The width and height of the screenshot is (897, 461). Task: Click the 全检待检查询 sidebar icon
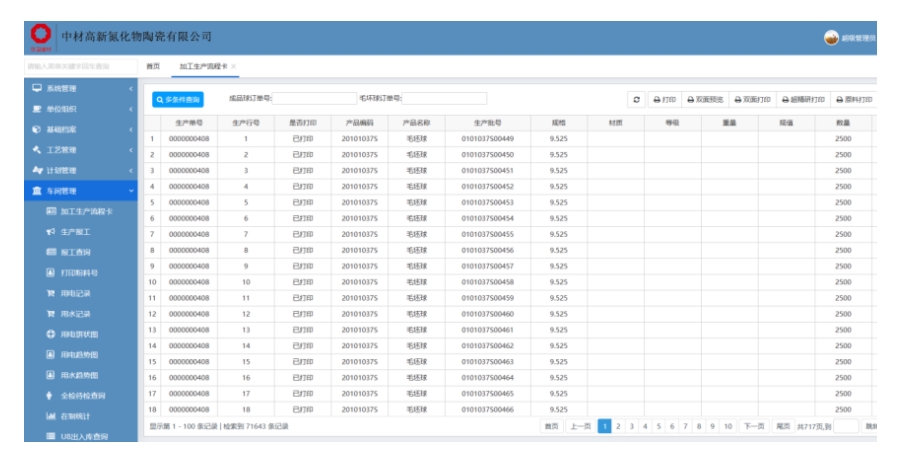pyautogui.click(x=51, y=396)
